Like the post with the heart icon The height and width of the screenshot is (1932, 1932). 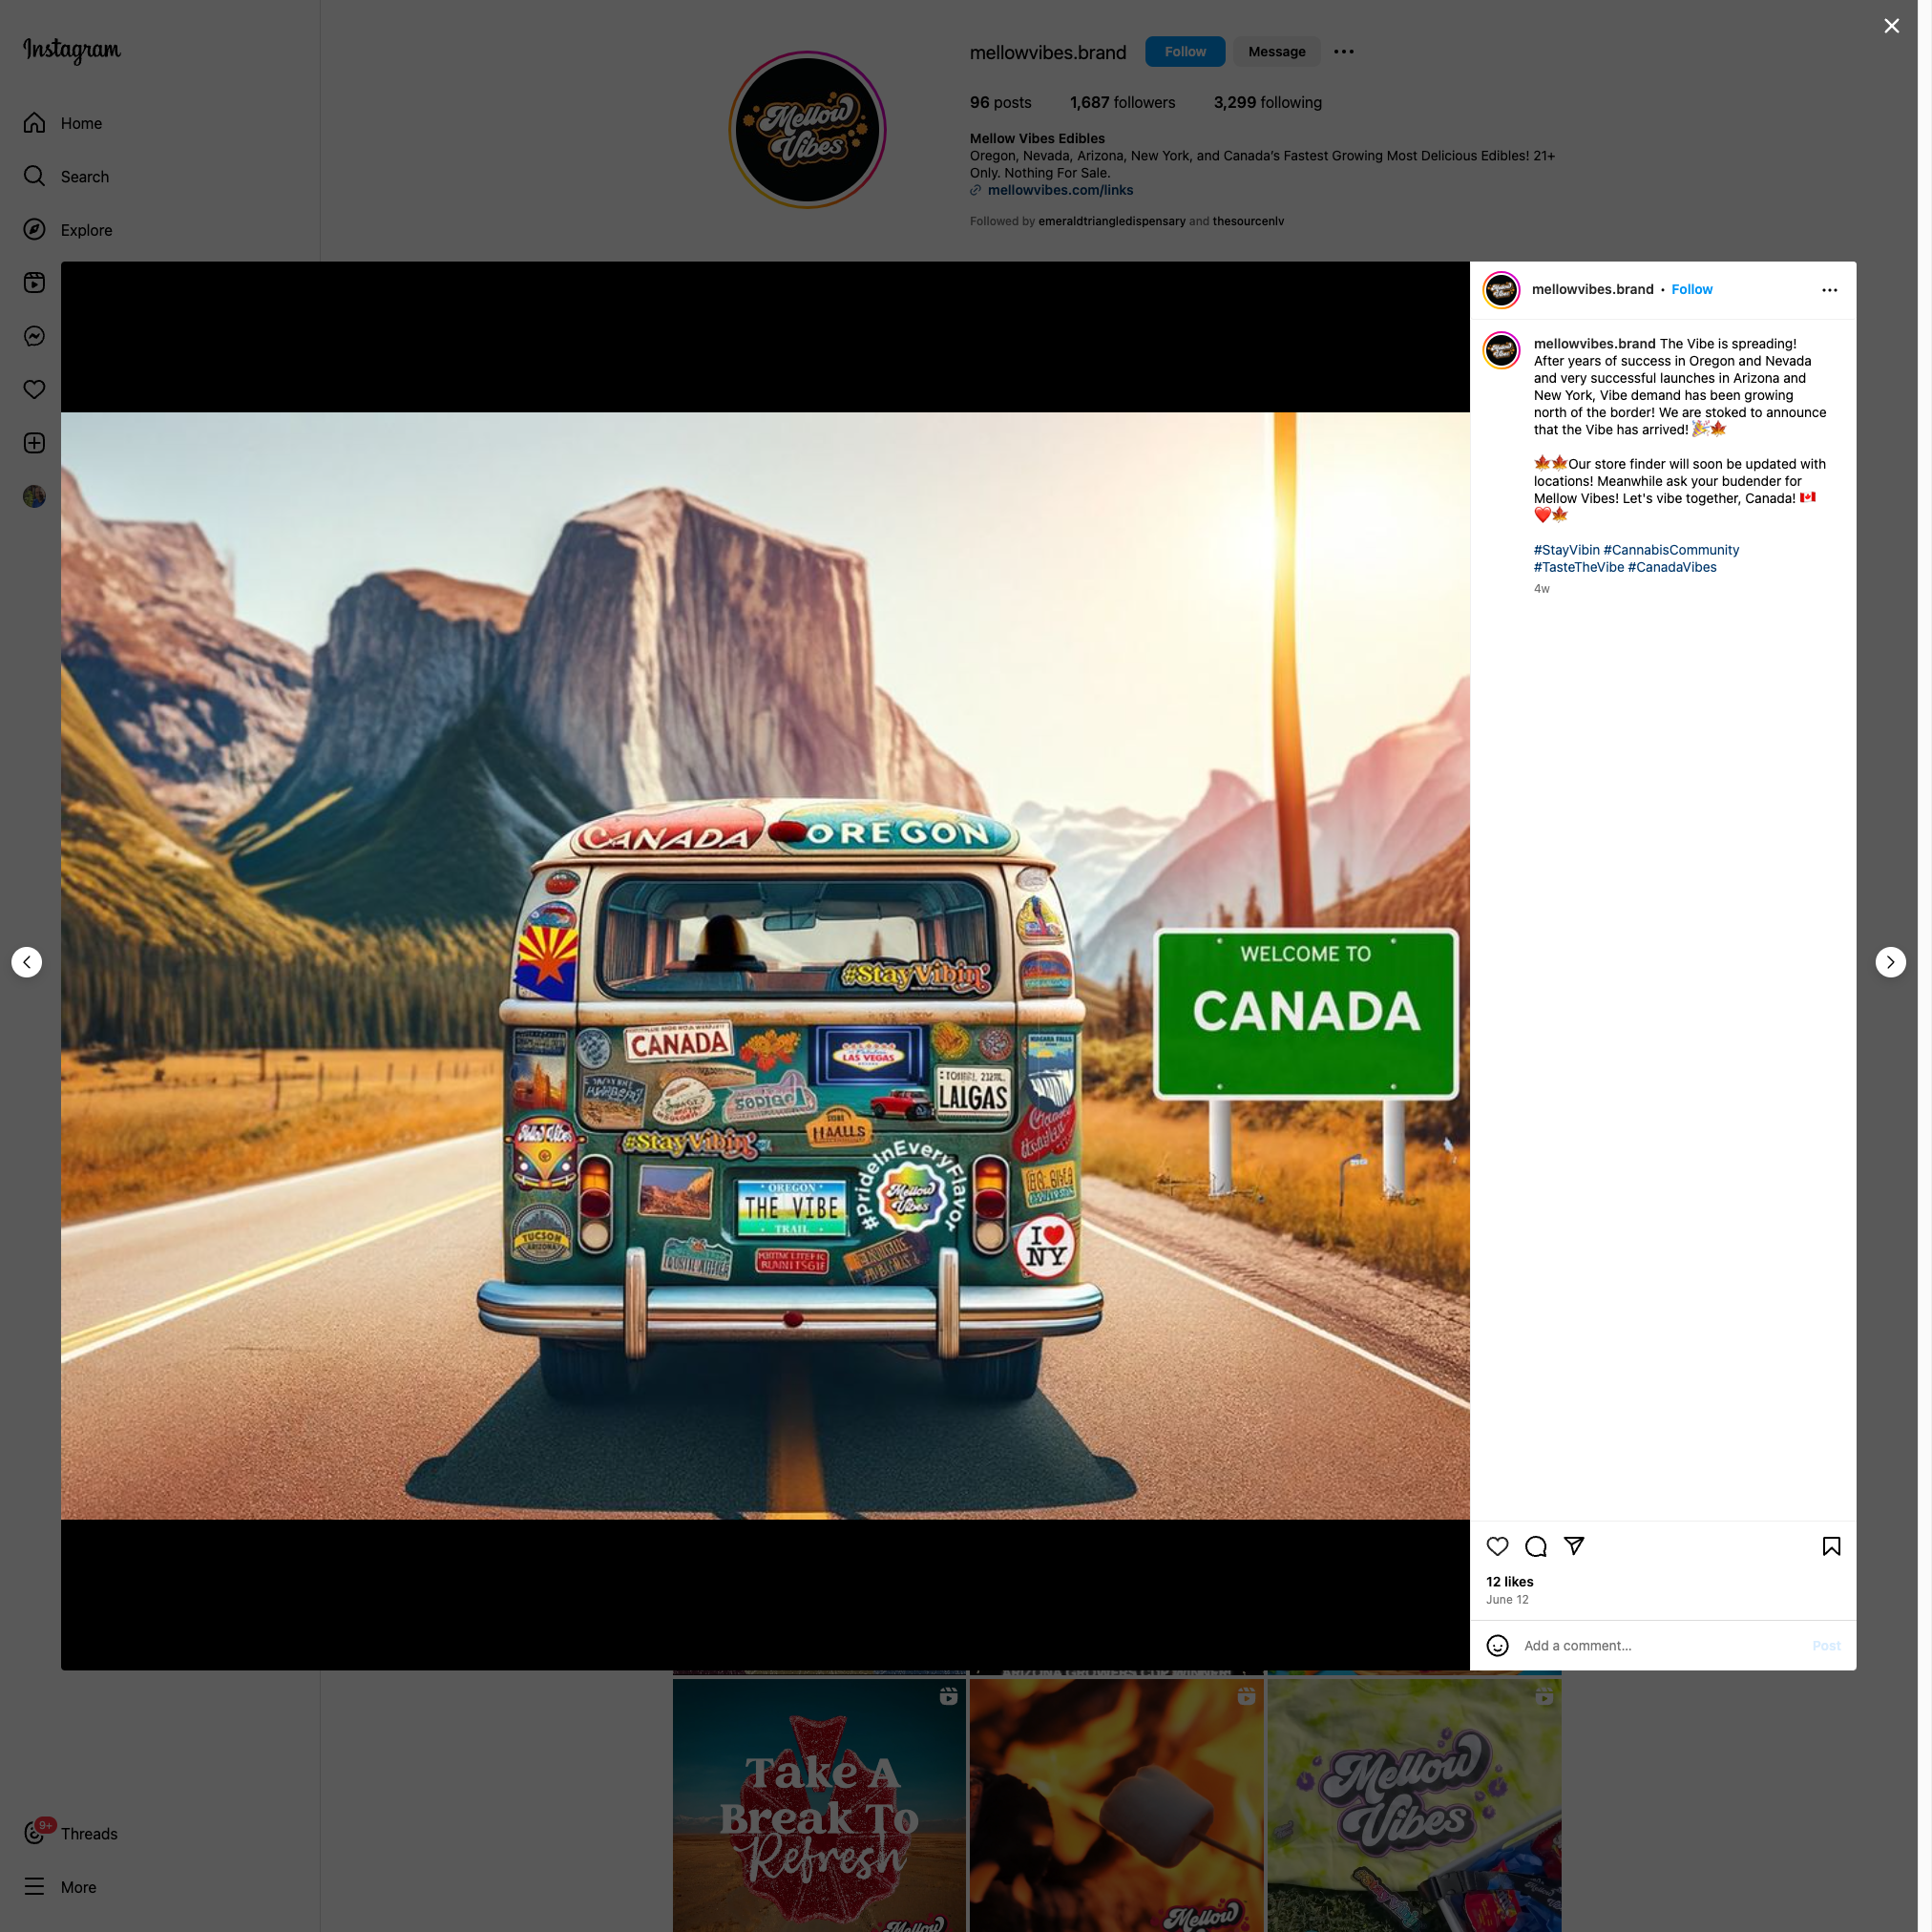pos(1497,1546)
